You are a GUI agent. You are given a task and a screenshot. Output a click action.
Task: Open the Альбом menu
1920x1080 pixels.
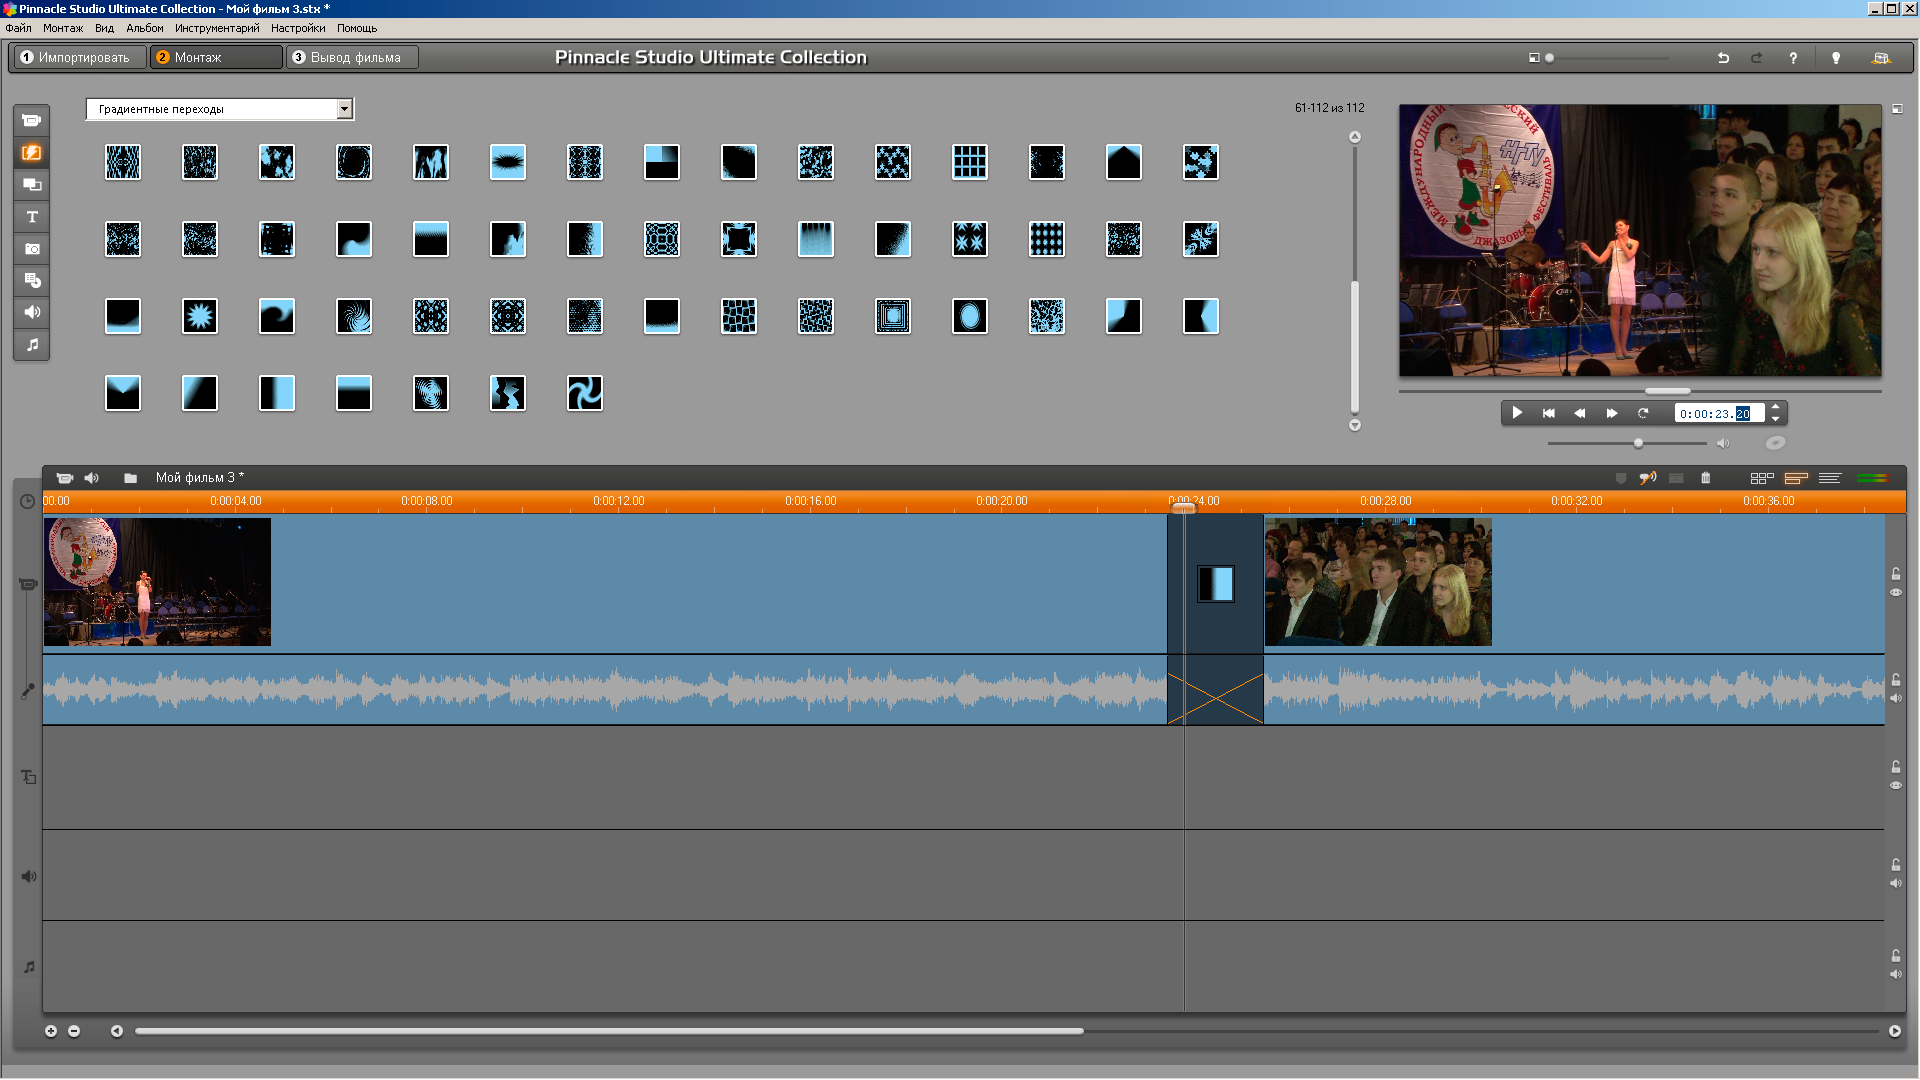point(145,28)
